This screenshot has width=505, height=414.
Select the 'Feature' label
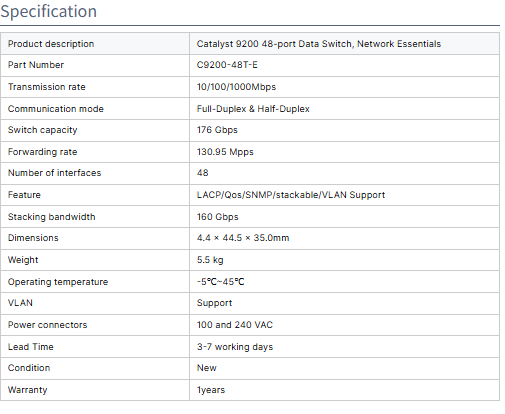pyautogui.click(x=24, y=195)
